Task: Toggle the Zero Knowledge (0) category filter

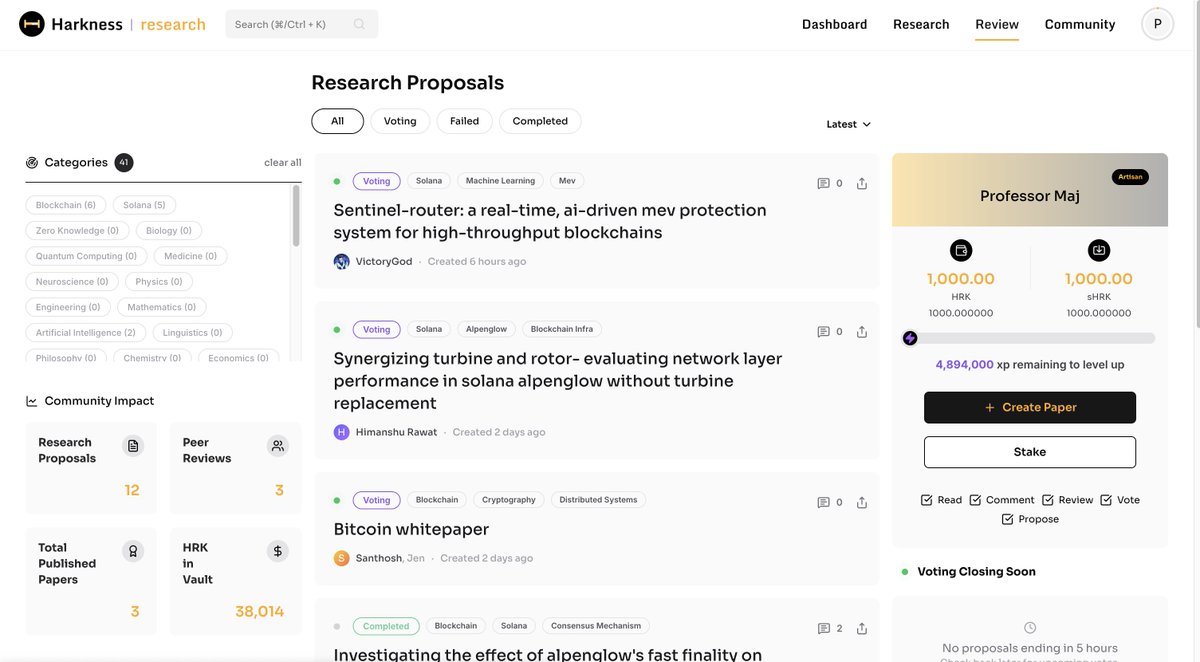Action: 77,230
